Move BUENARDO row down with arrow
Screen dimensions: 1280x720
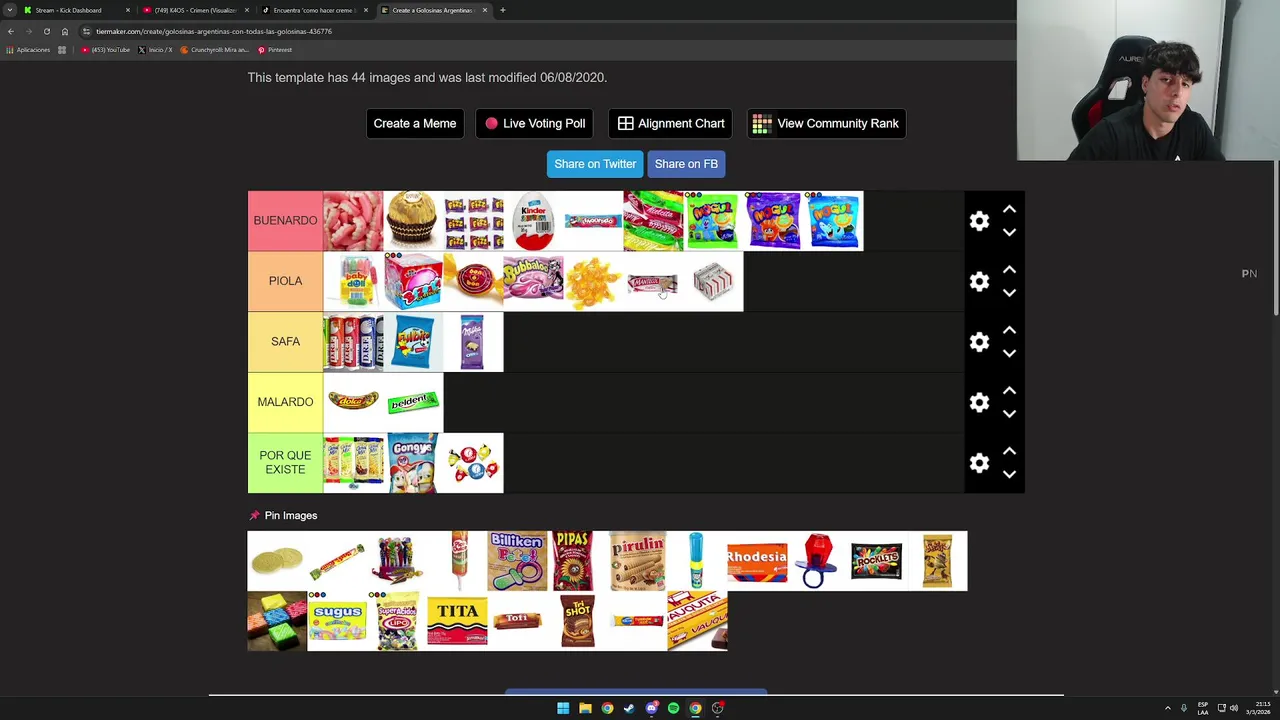tap(1009, 232)
